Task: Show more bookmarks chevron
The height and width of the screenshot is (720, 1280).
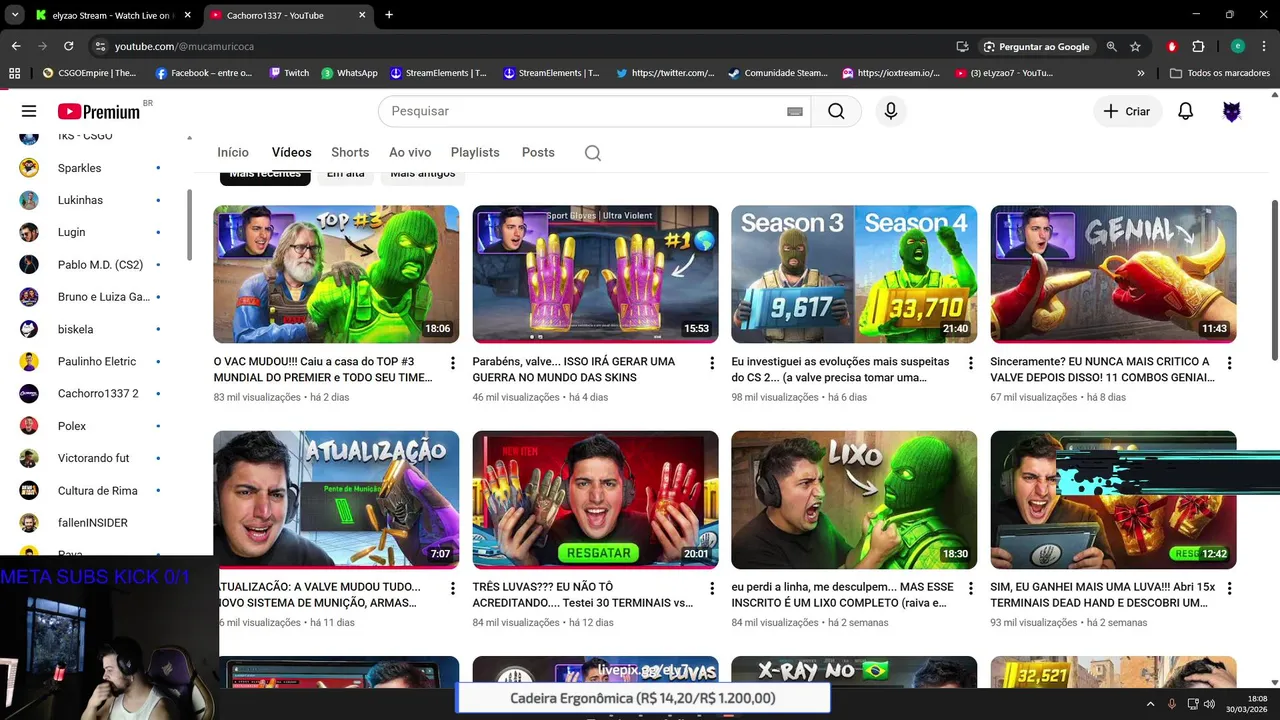Action: click(1141, 73)
